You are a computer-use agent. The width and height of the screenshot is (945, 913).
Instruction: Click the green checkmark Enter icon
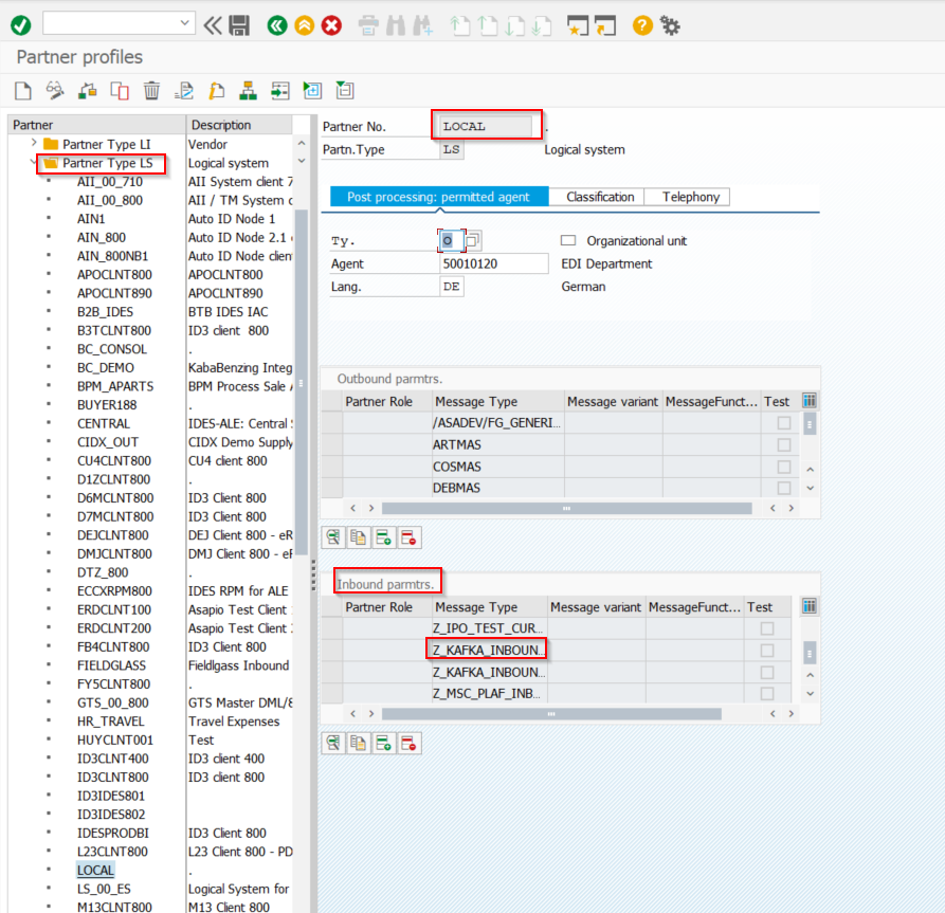[20, 25]
